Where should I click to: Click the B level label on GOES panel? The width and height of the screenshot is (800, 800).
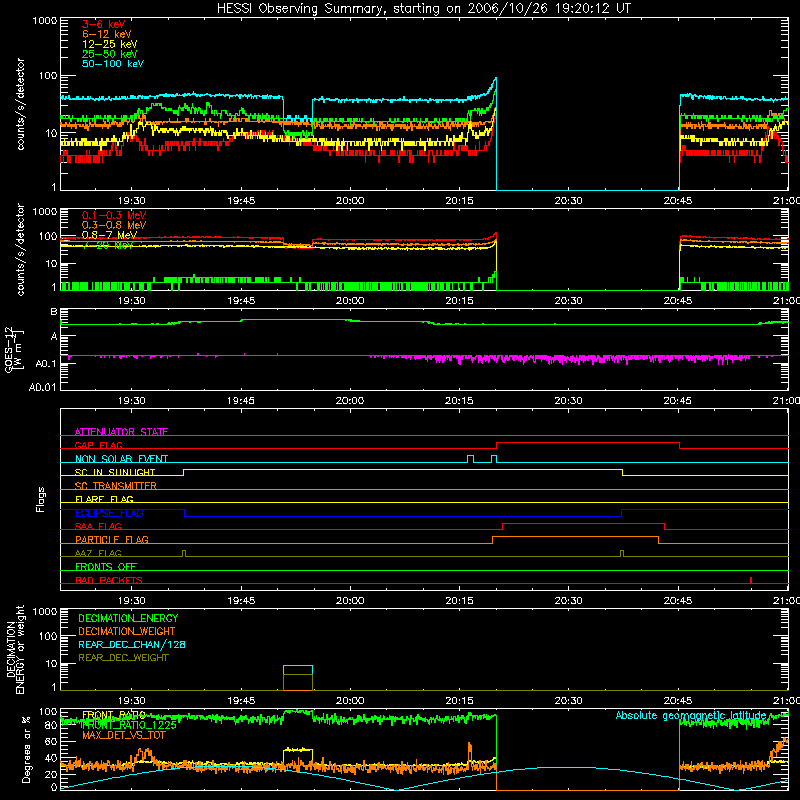pos(54,312)
